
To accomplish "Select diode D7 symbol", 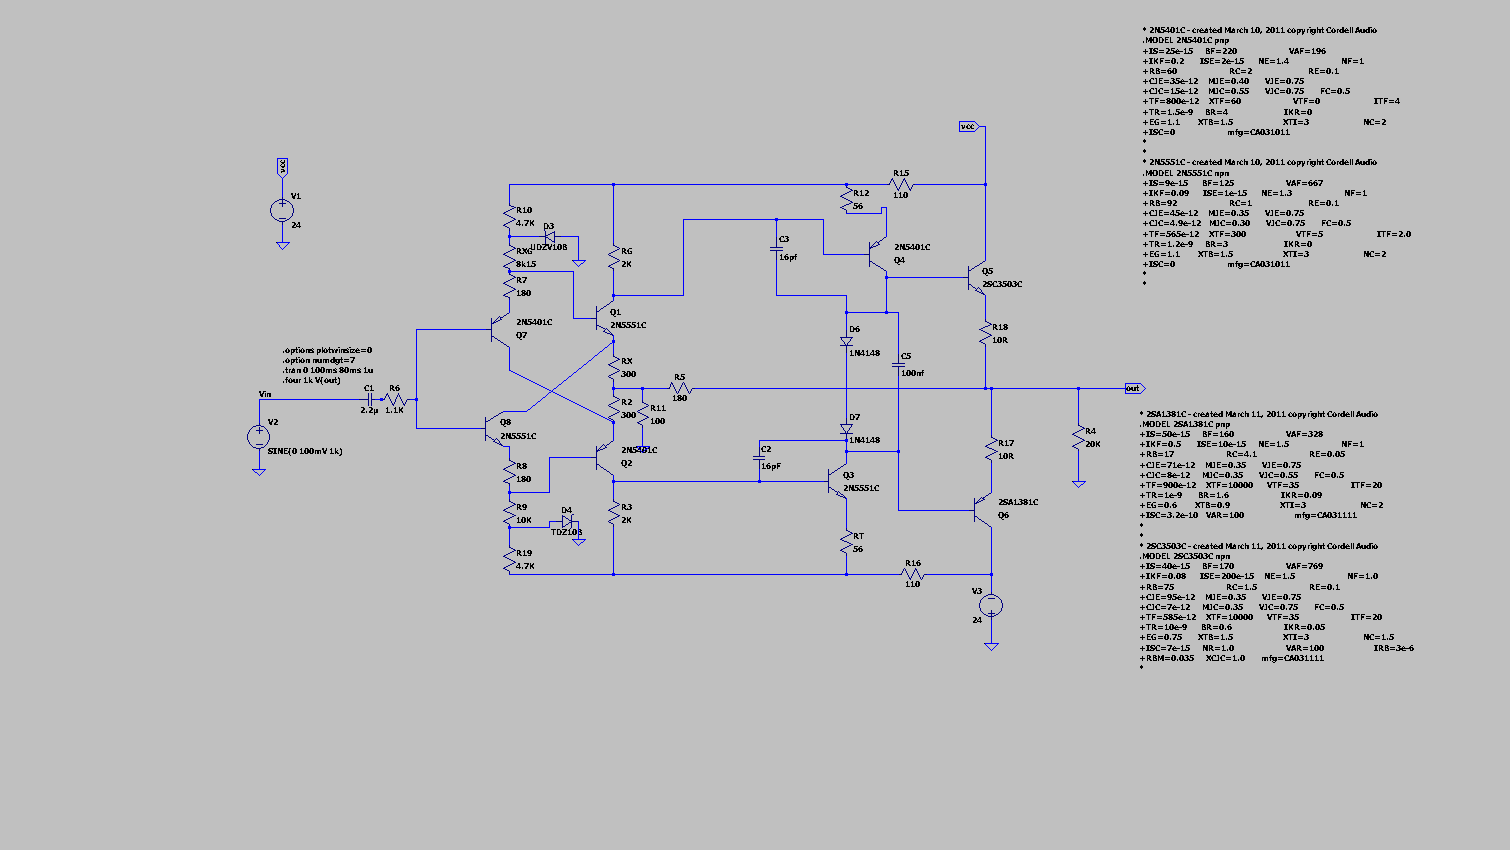I will 847,428.
